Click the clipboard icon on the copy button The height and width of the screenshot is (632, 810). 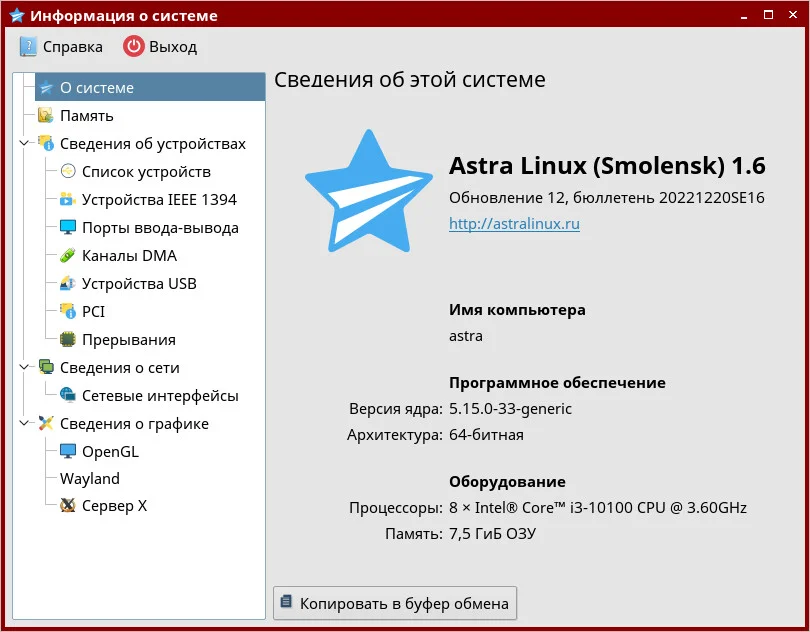click(286, 602)
